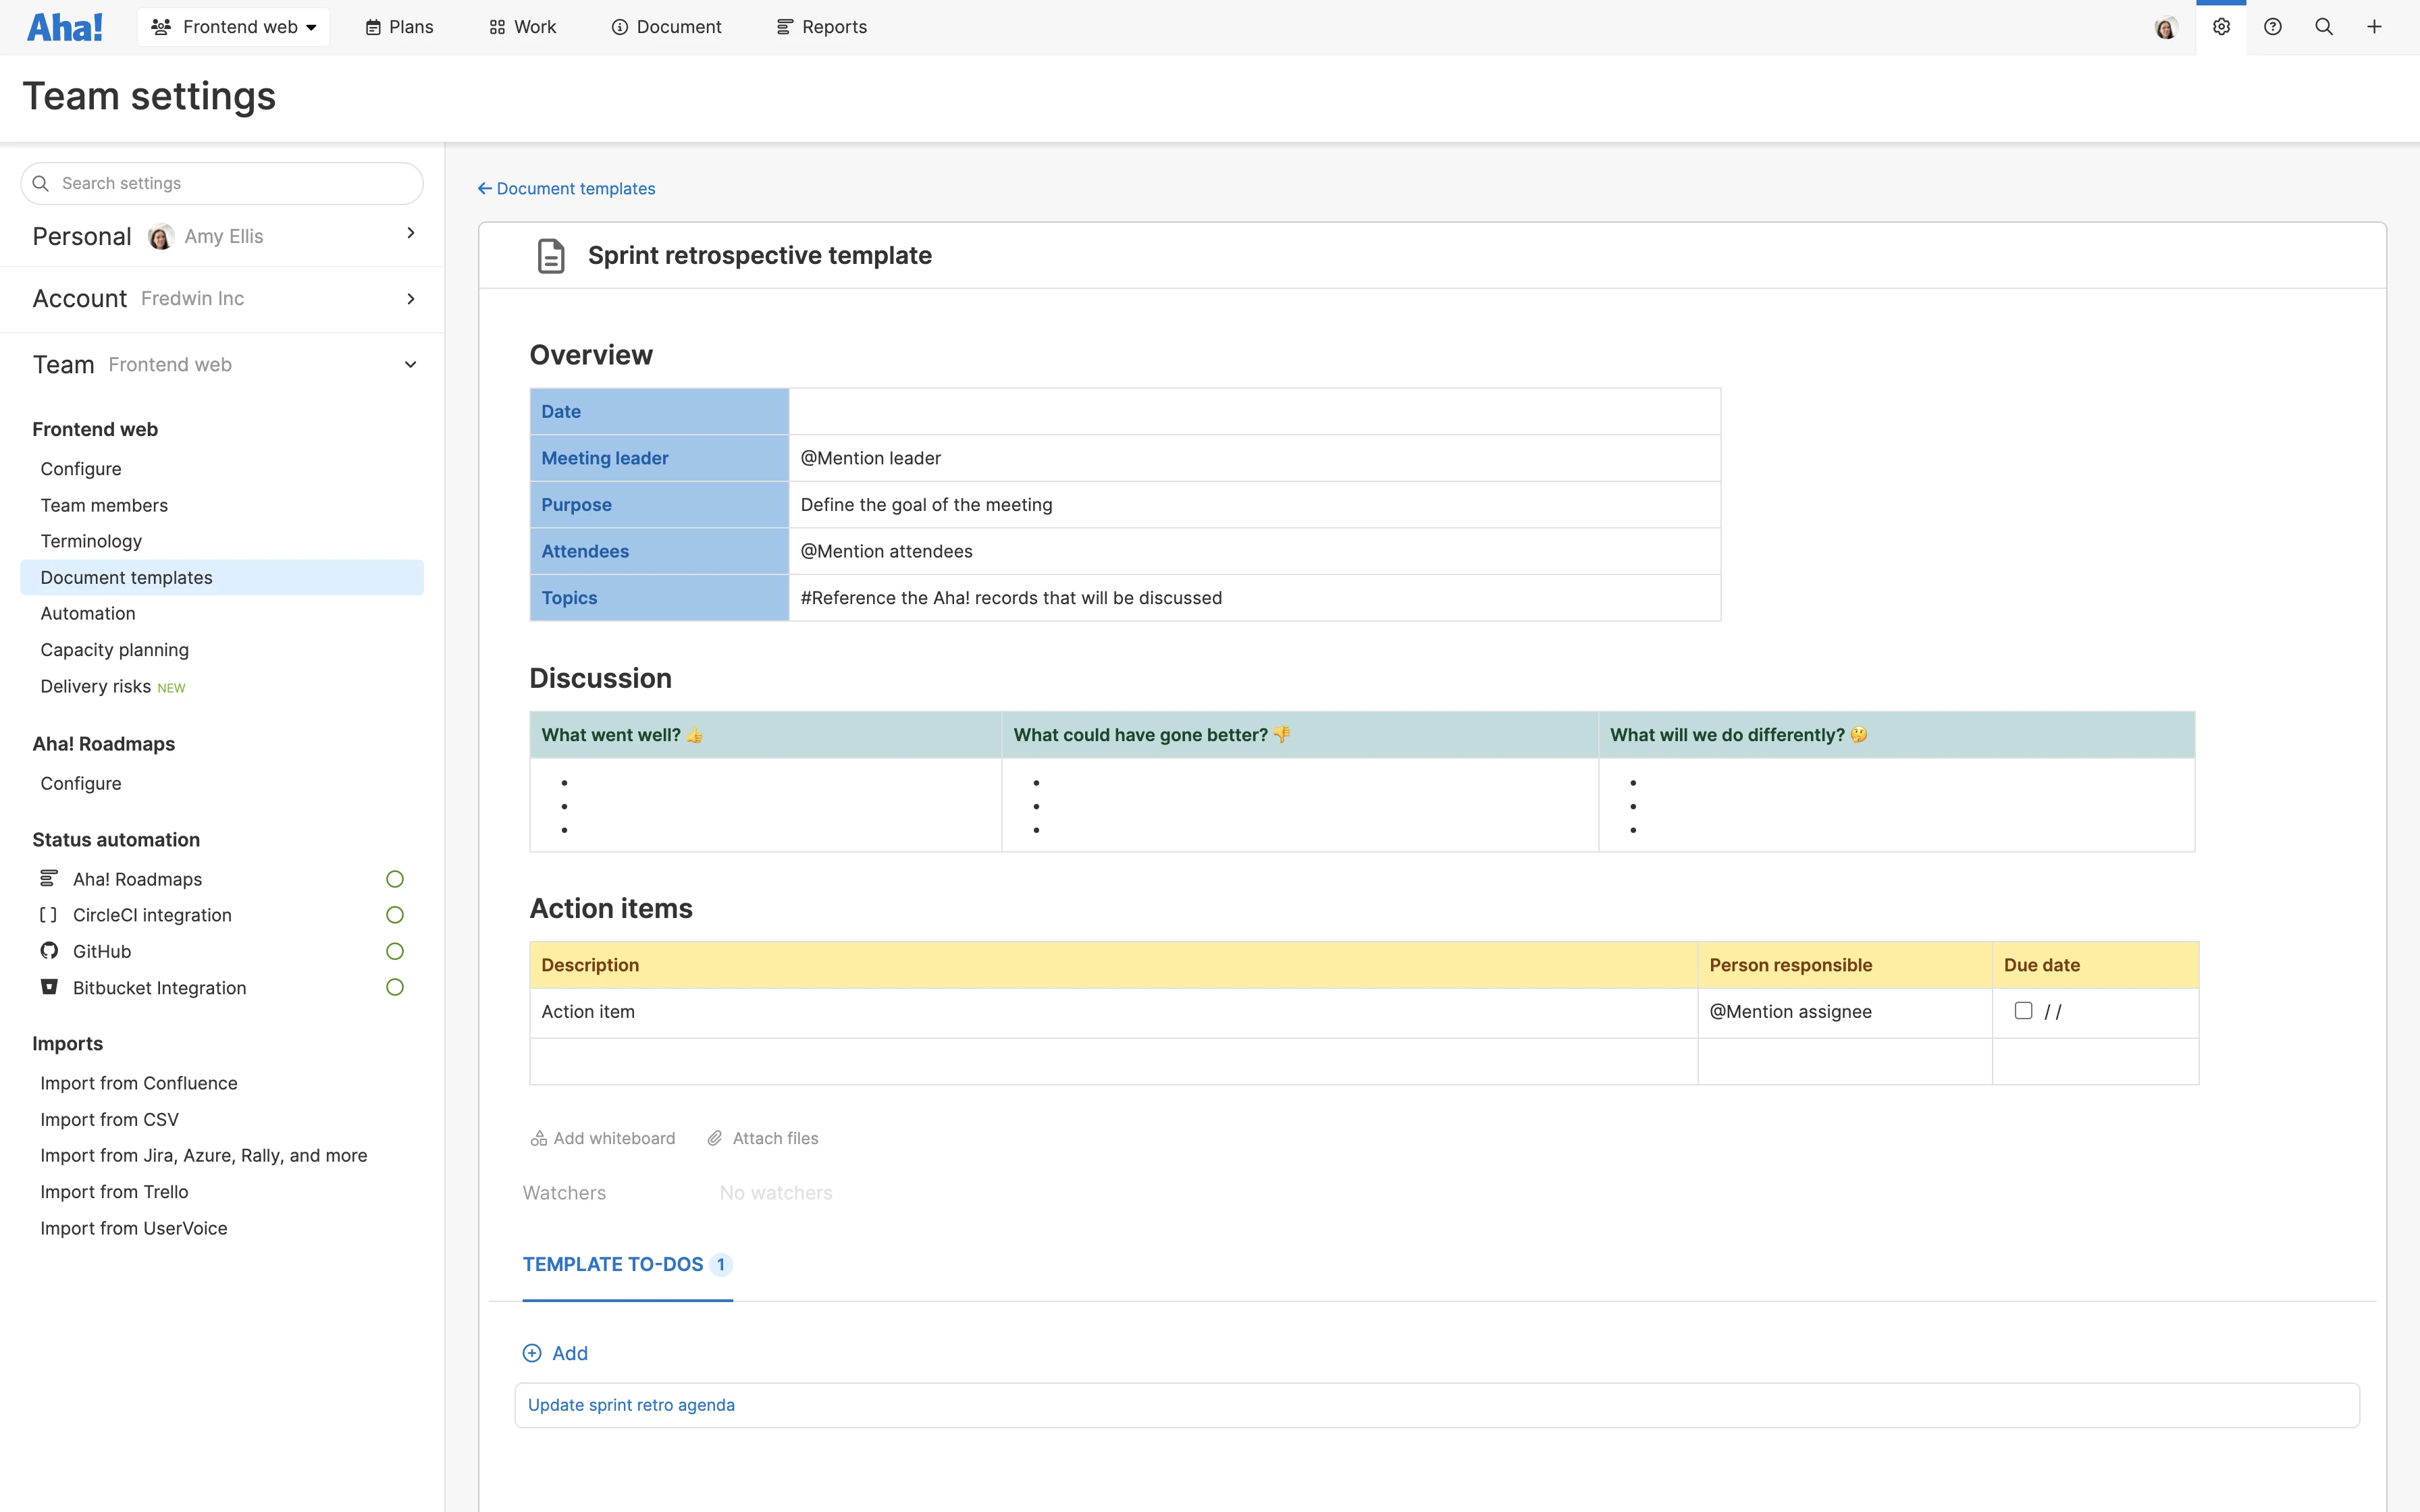2420x1512 pixels.
Task: Click the Search settings field
Action: pos(222,183)
